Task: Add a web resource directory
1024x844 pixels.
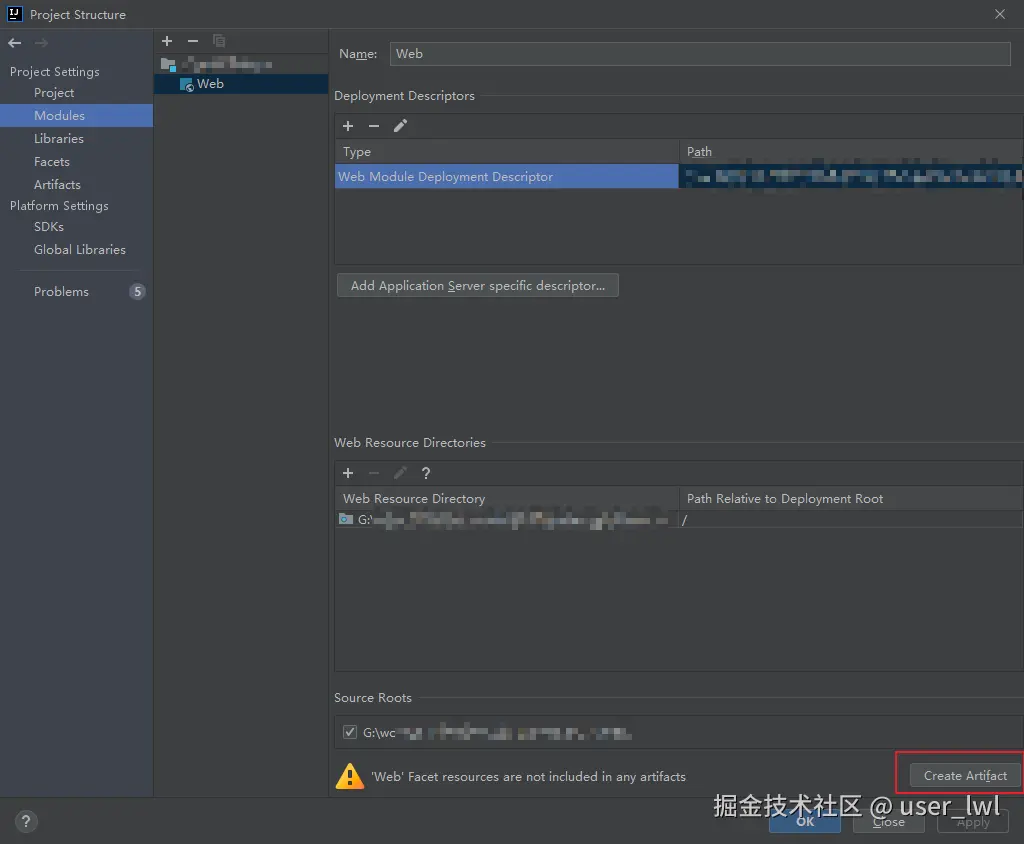Action: pos(348,473)
